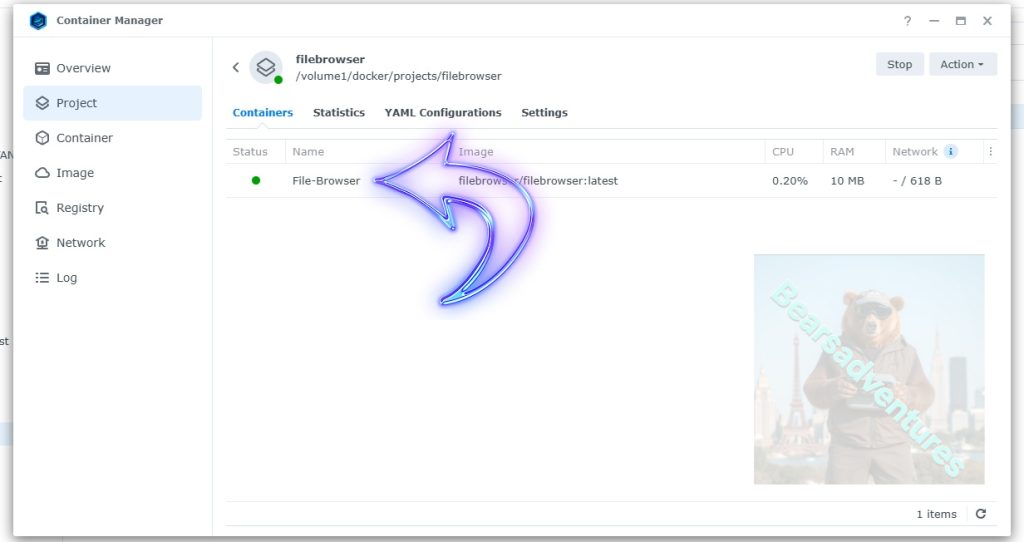1024x542 pixels.
Task: Sort by the CPU column header
Action: pyautogui.click(x=783, y=152)
